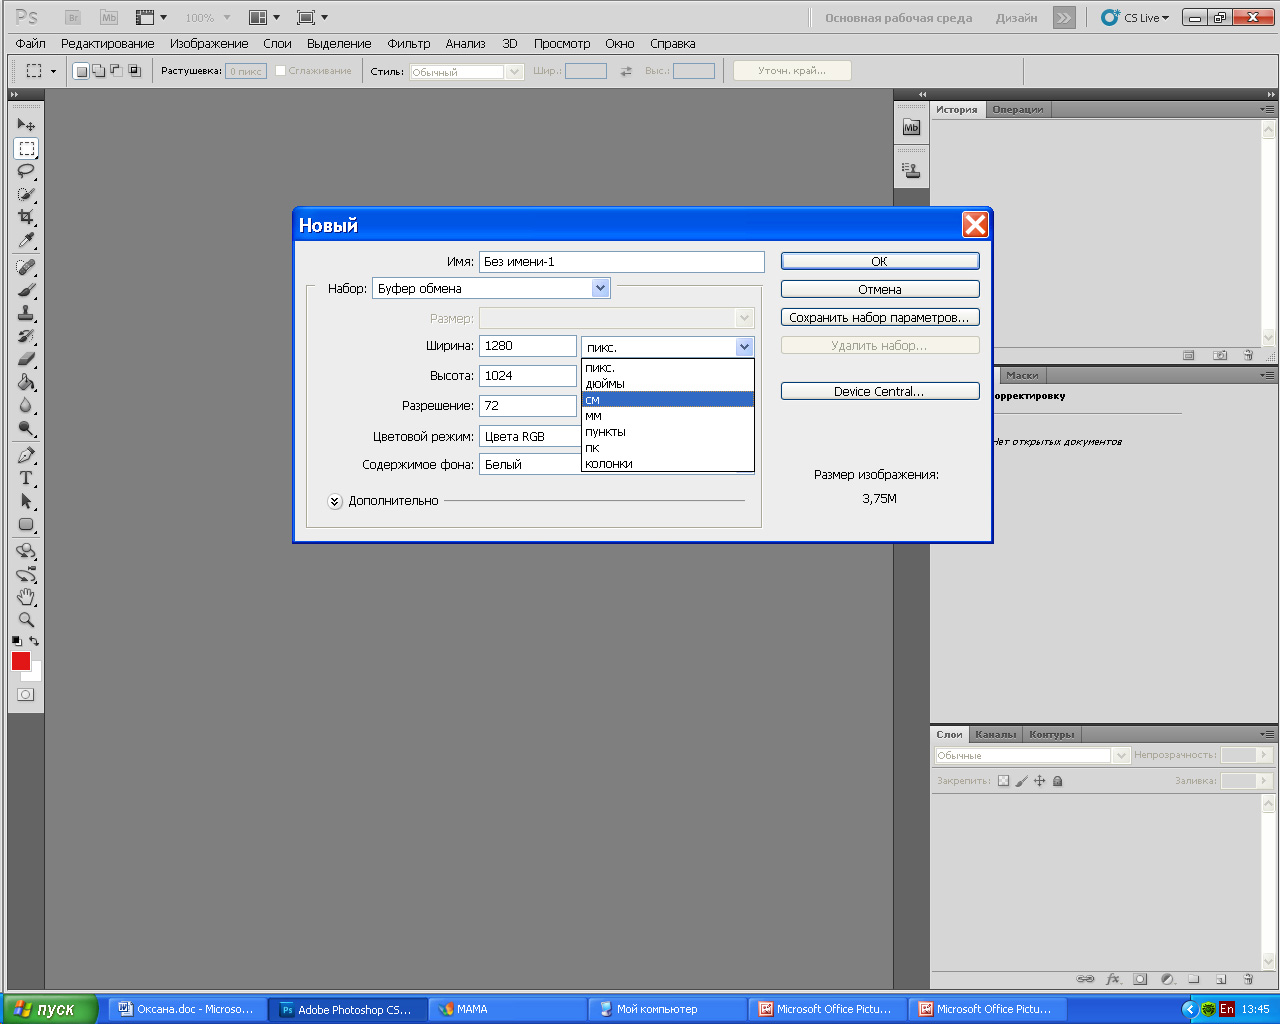Screen dimensions: 1280x1024
Task: Toggle Quick Mask mode
Action: pyautogui.click(x=26, y=694)
